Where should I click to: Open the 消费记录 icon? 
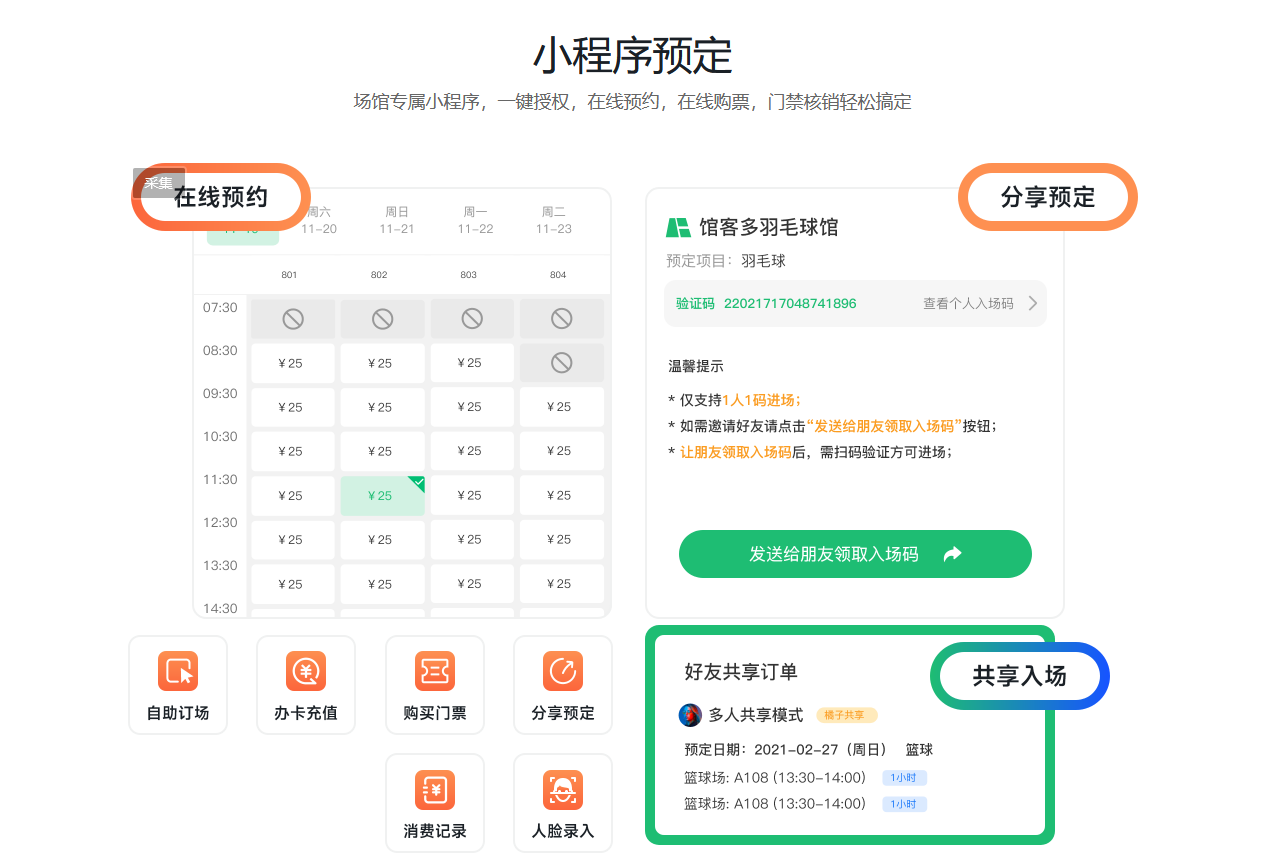435,790
